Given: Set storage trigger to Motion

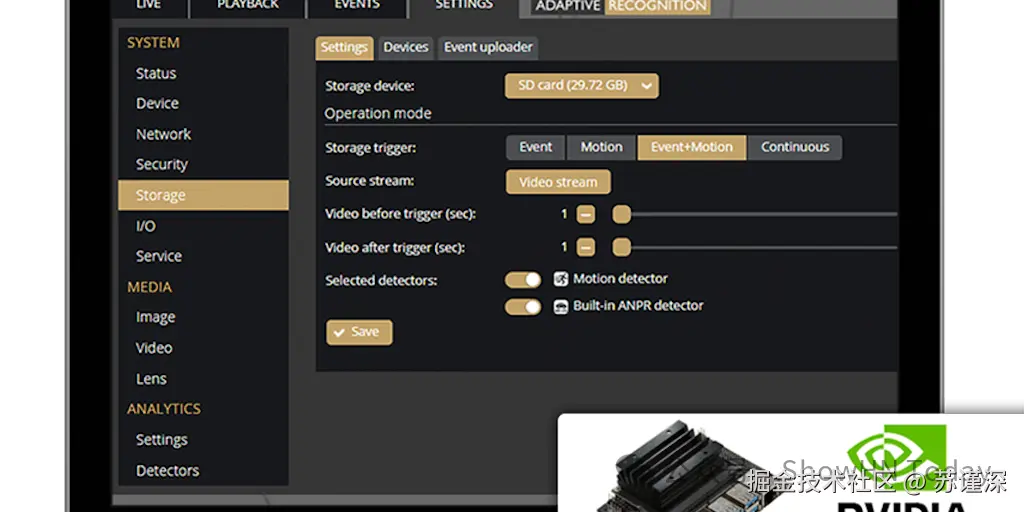Looking at the screenshot, I should click(601, 148).
